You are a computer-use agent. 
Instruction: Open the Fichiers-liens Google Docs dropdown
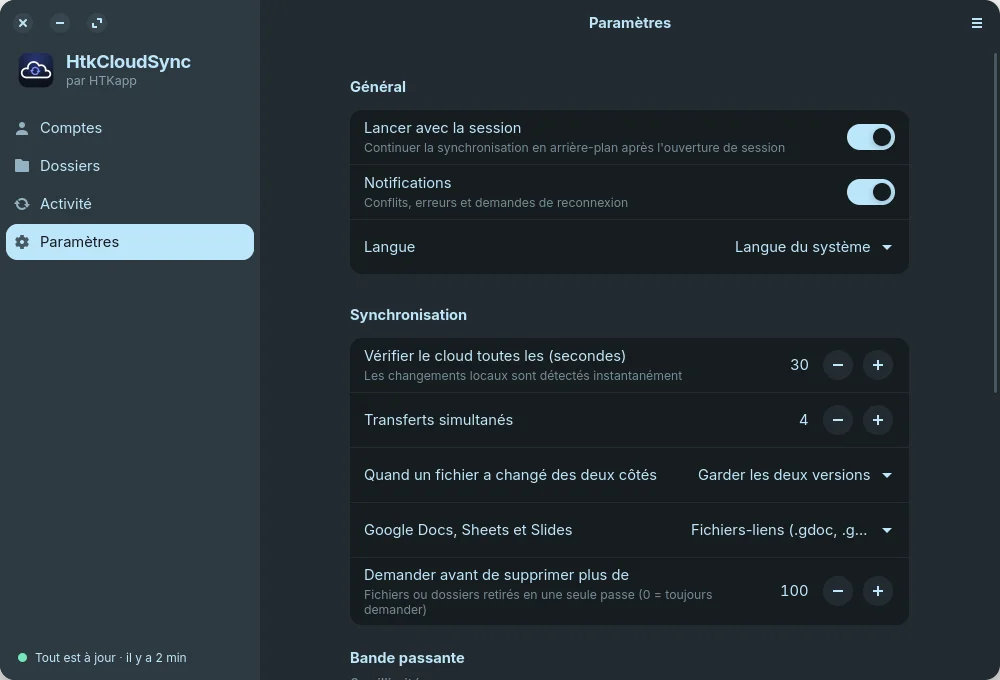tap(791, 530)
